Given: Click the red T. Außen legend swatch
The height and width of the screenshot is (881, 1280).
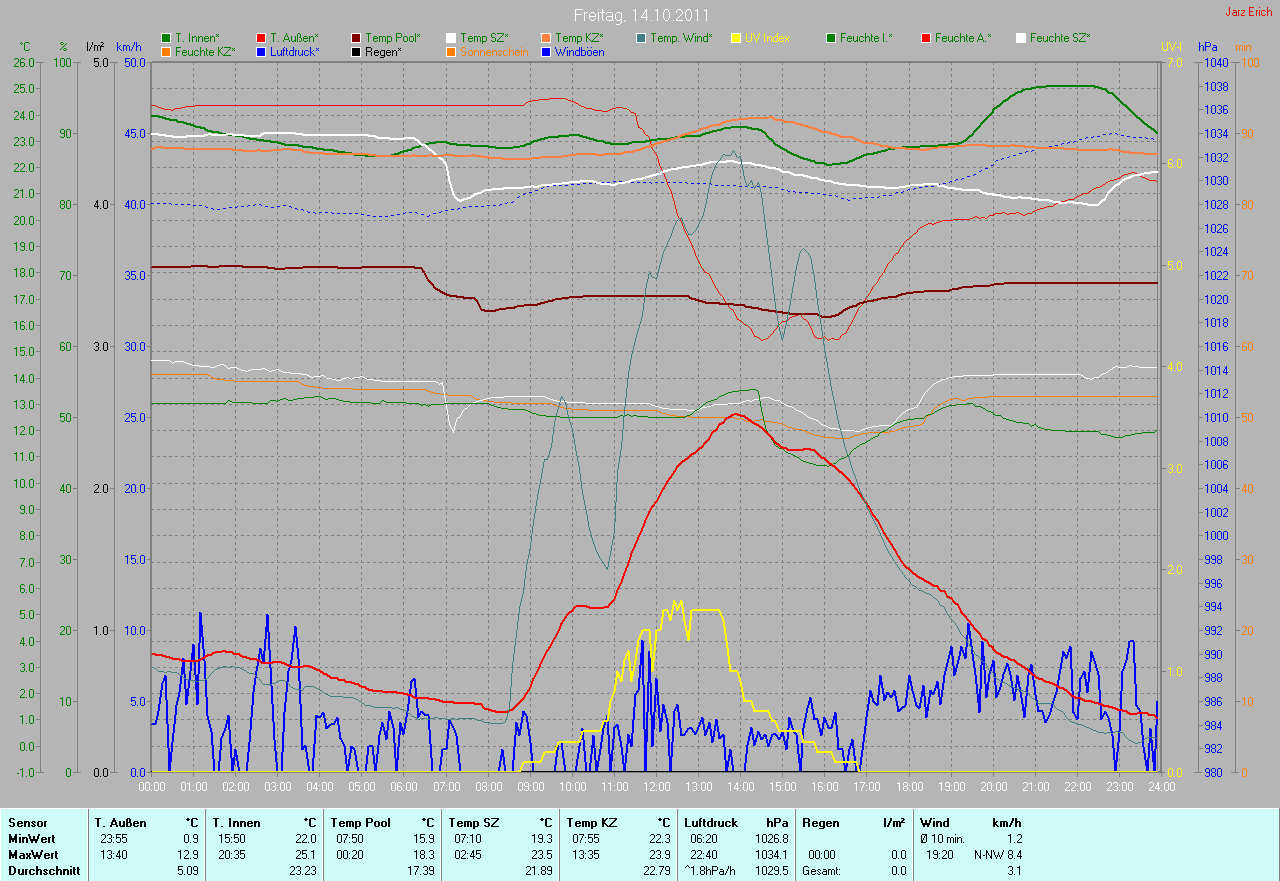Looking at the screenshot, I should click(261, 38).
